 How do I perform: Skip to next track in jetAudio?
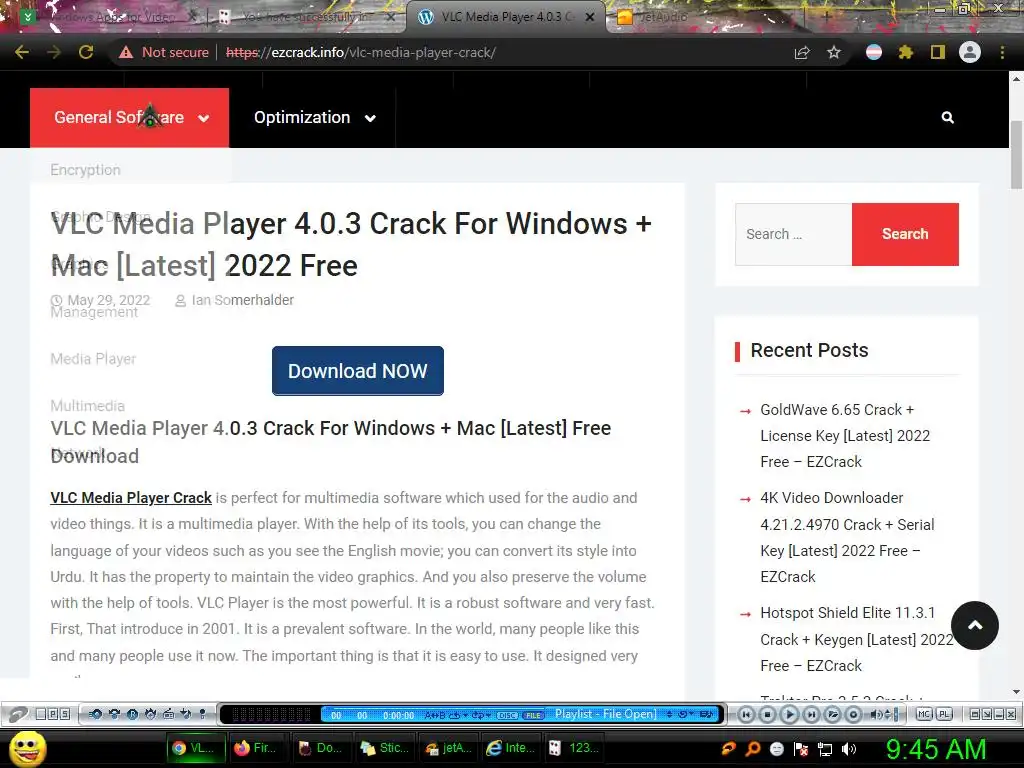[x=811, y=714]
